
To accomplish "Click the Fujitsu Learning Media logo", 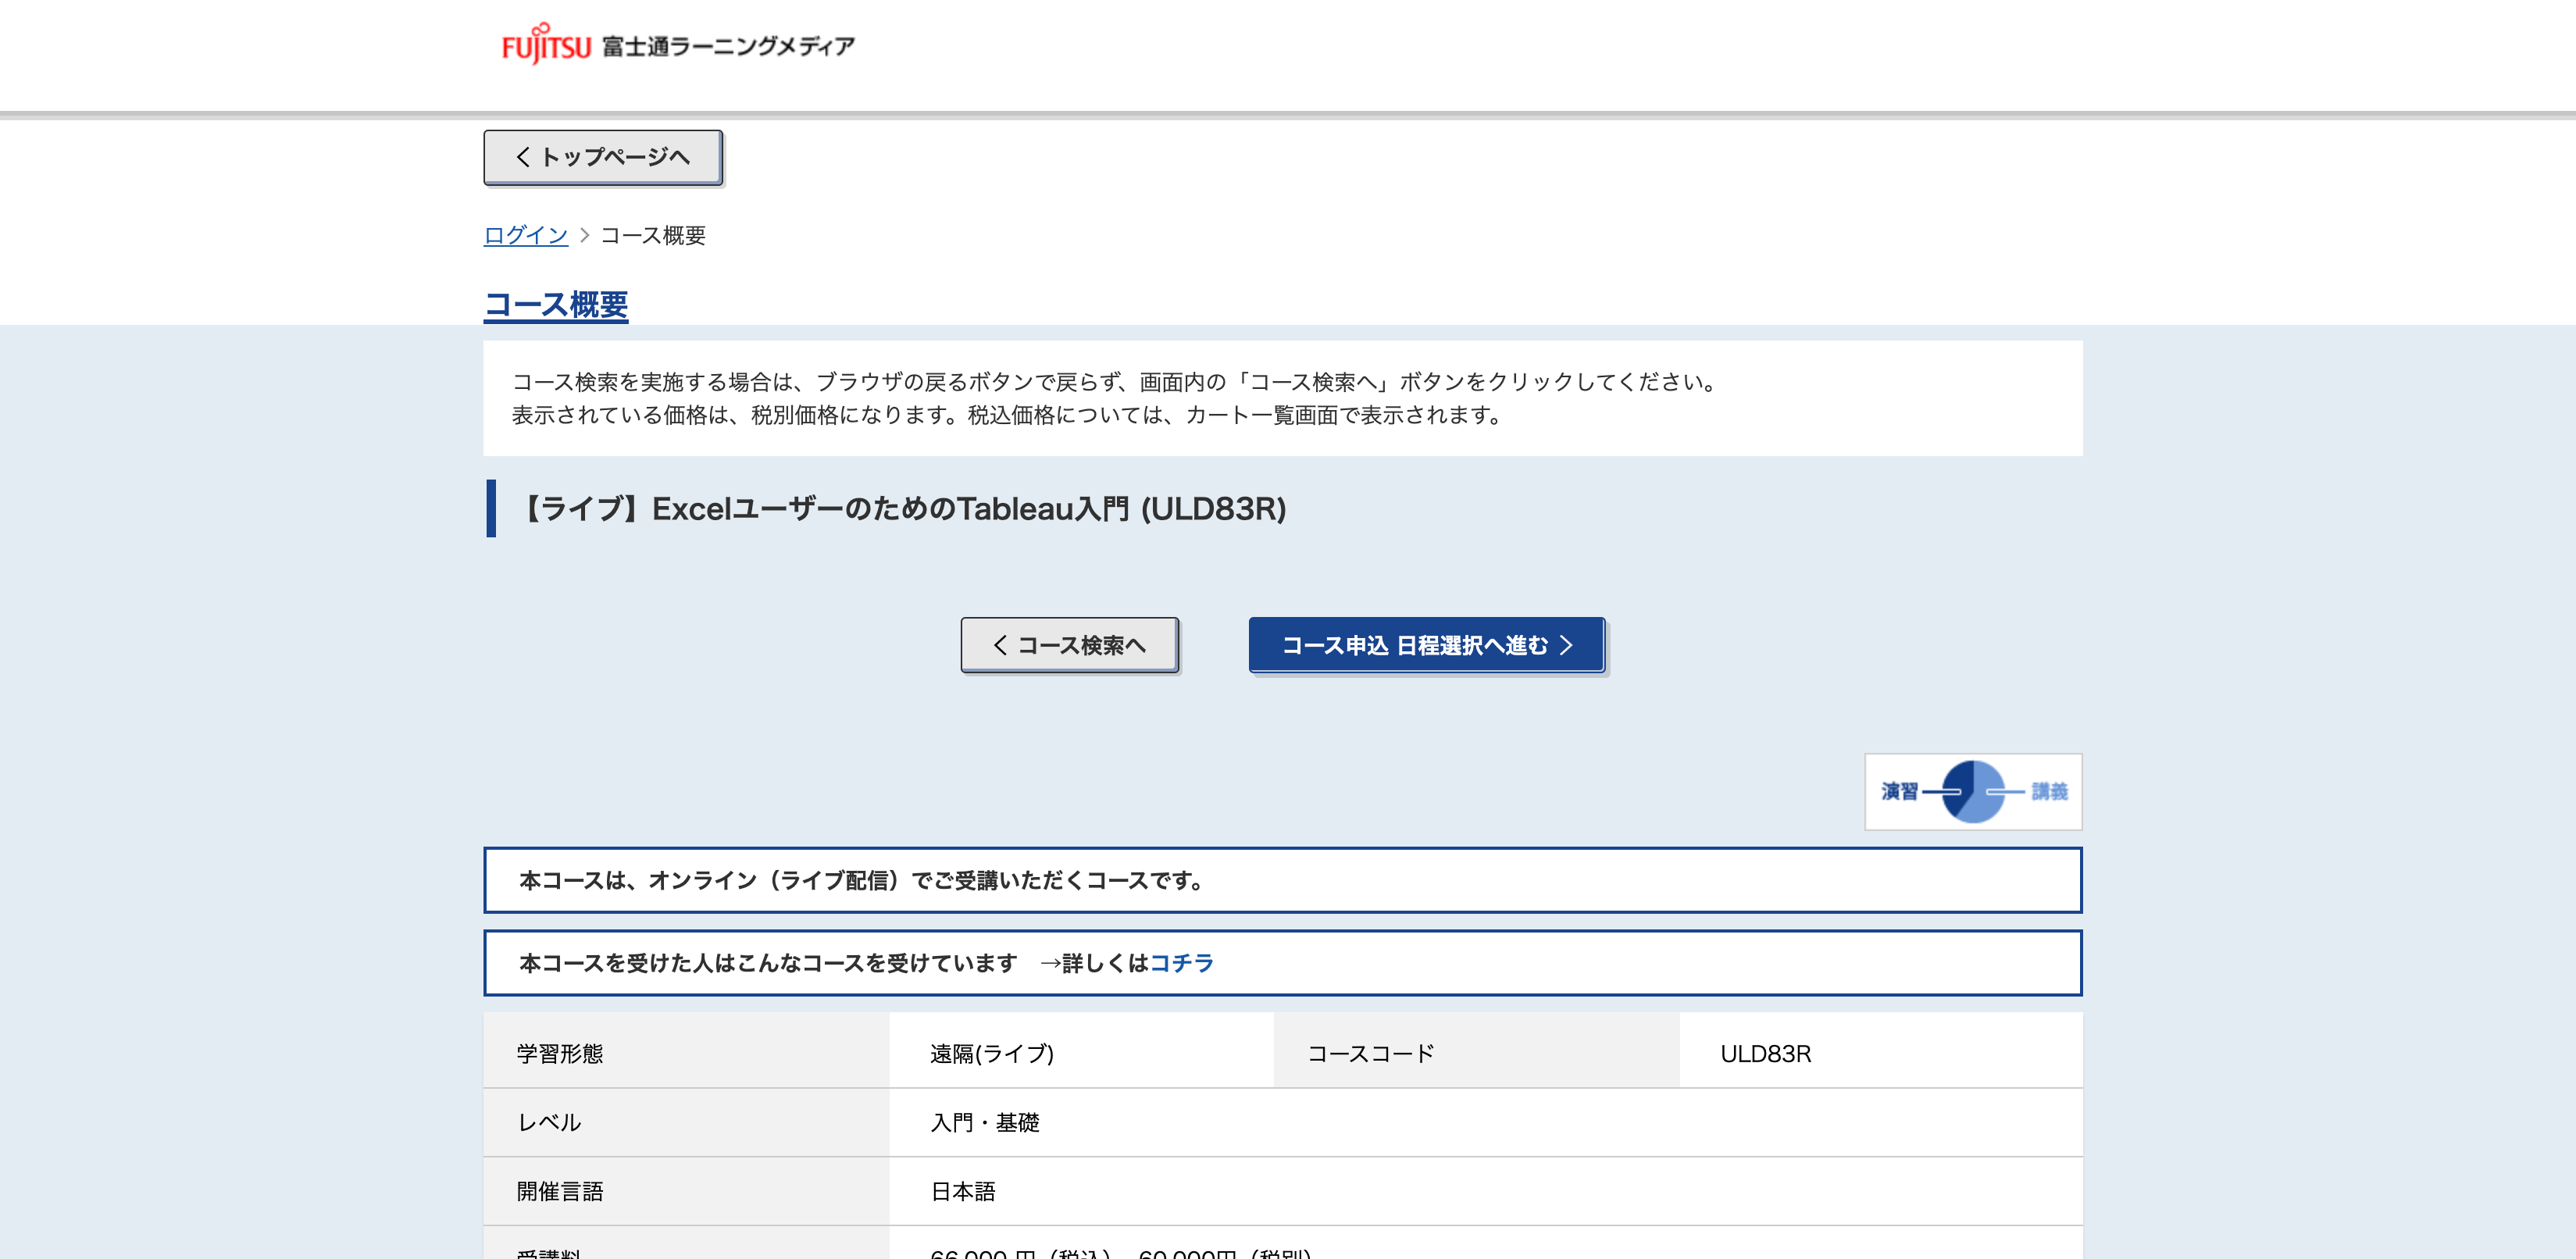I will 678,44.
